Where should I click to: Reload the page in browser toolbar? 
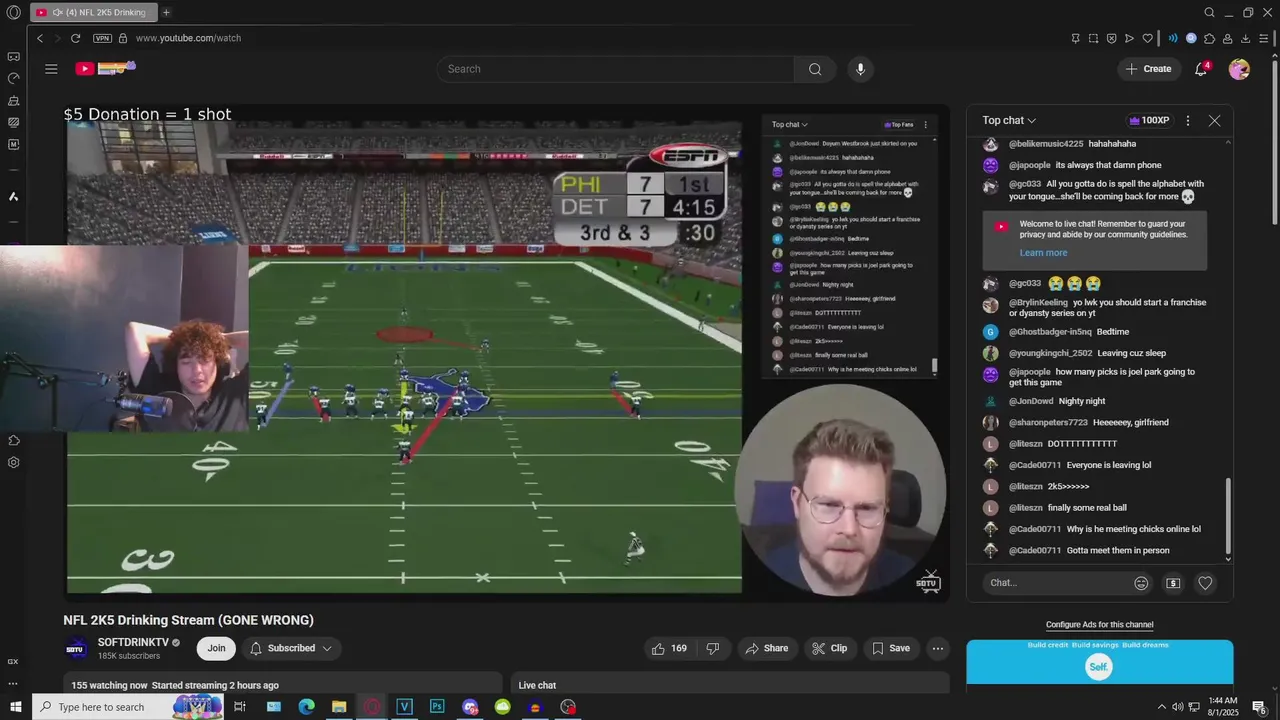75,38
